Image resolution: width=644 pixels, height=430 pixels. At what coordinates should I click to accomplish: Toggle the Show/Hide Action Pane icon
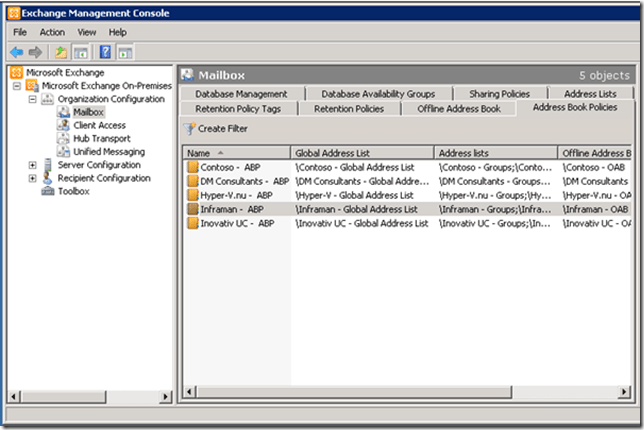point(126,51)
